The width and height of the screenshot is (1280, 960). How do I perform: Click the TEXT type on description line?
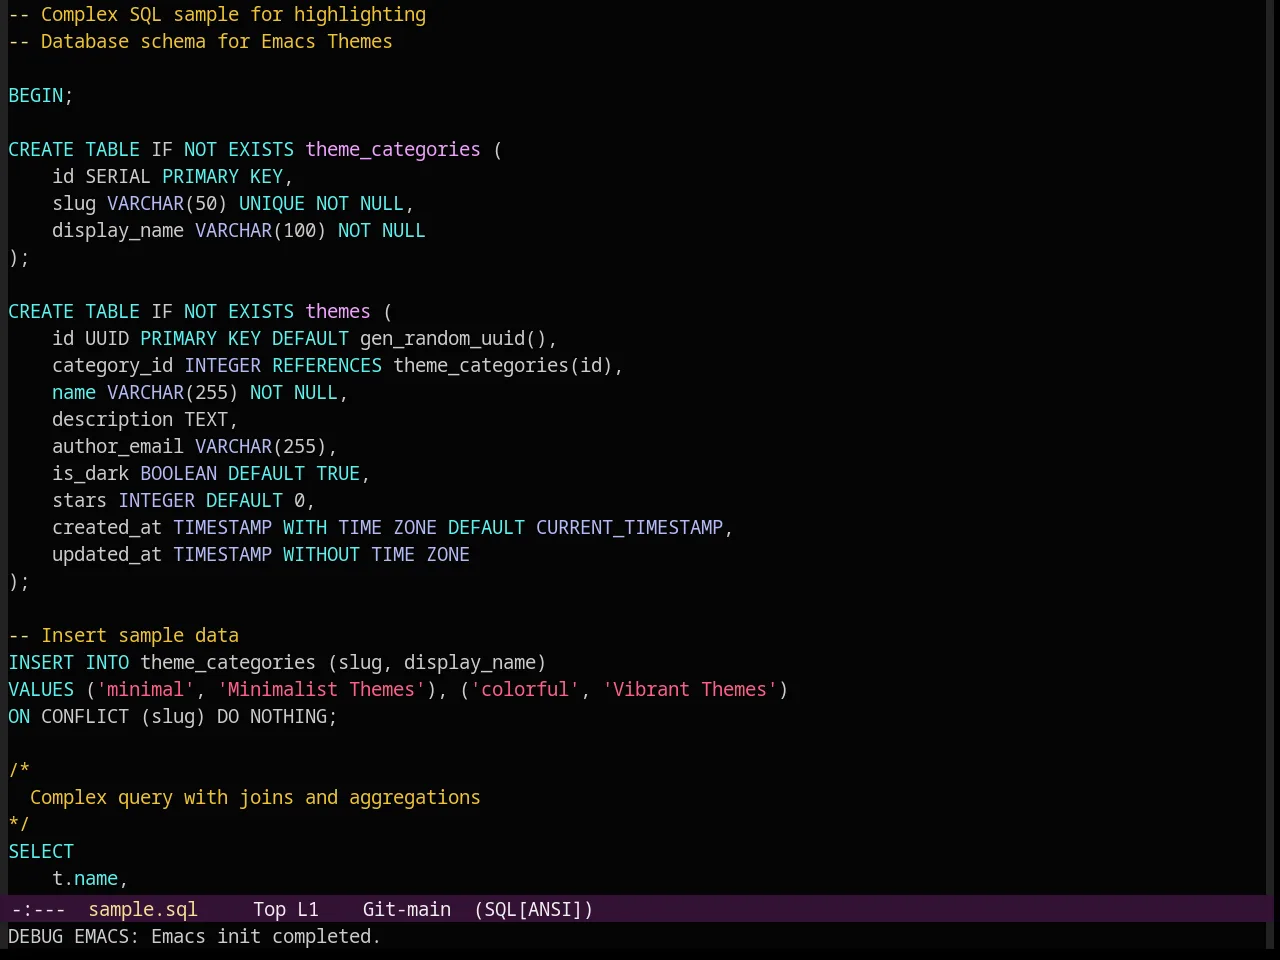point(206,419)
